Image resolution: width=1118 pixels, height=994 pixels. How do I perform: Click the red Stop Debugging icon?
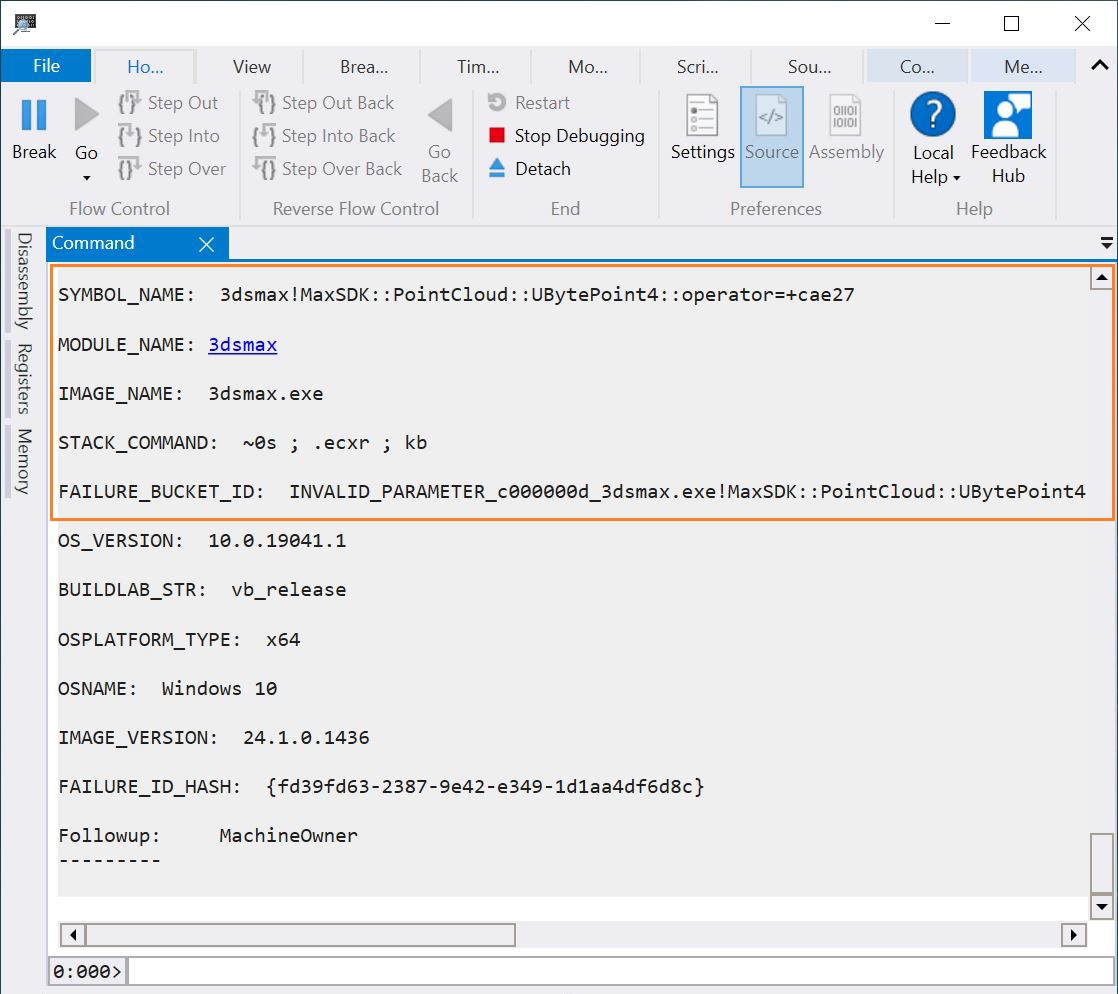pyautogui.click(x=497, y=135)
